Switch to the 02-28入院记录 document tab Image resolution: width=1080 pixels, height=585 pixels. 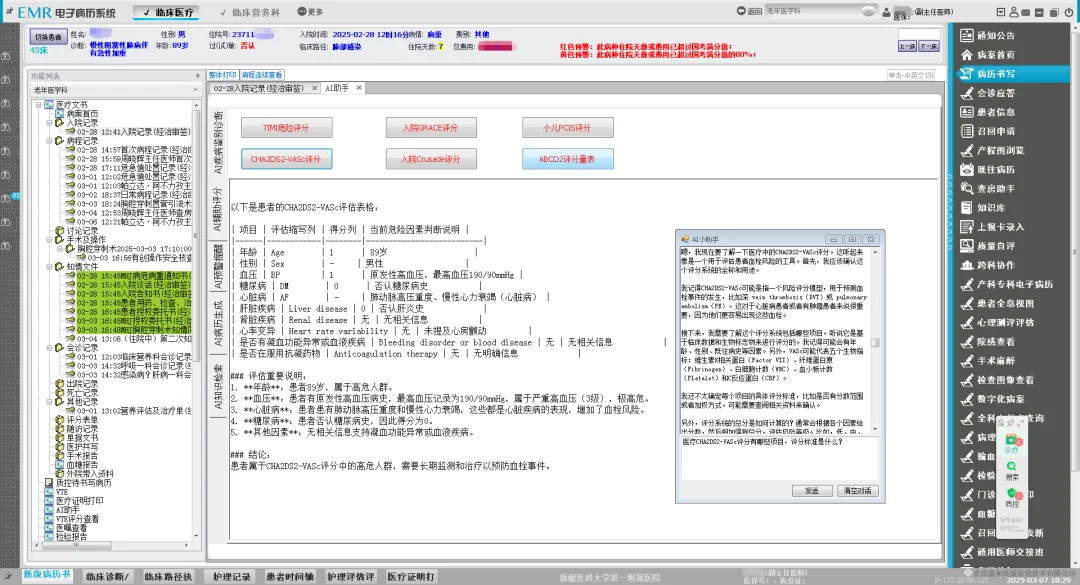pos(263,89)
